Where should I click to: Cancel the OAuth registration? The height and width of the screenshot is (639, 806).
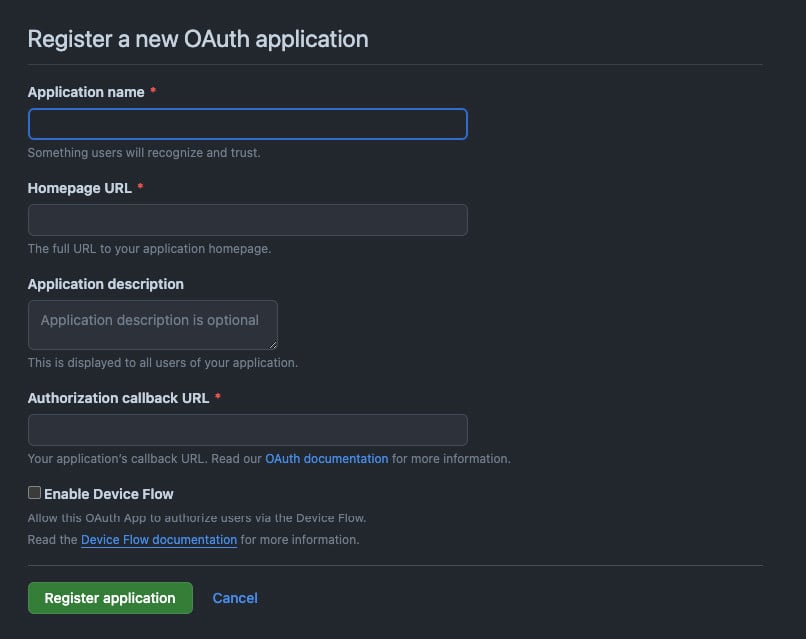(x=235, y=598)
